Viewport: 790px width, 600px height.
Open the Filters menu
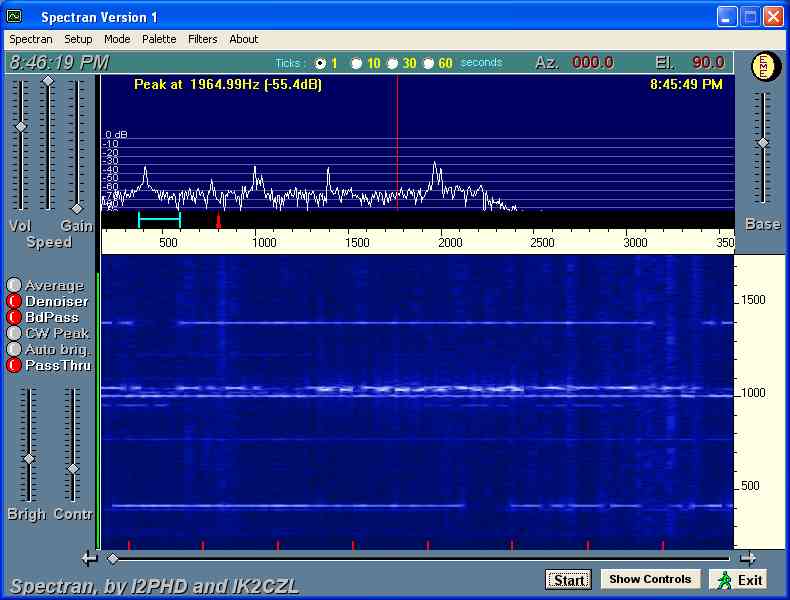[x=203, y=39]
